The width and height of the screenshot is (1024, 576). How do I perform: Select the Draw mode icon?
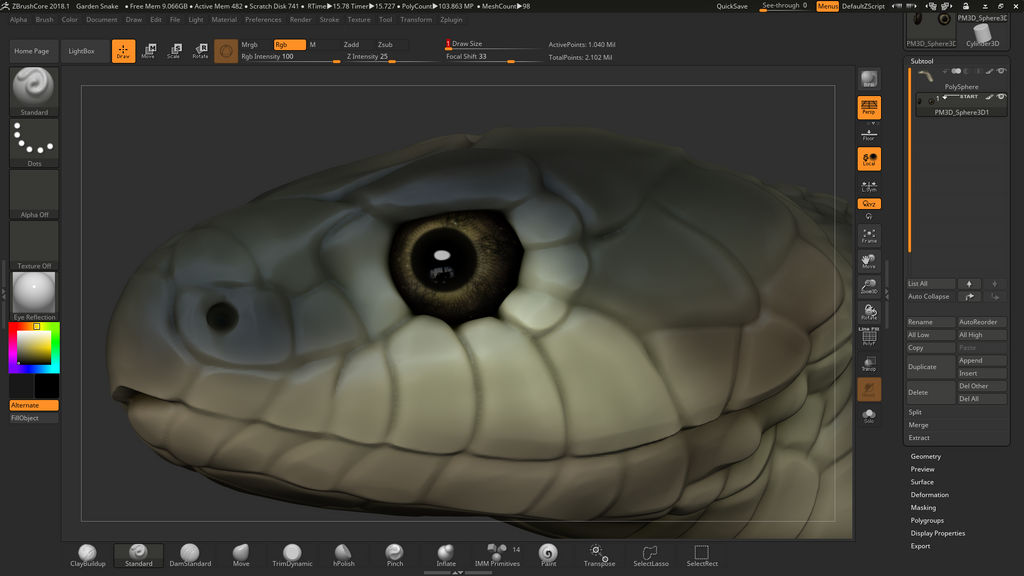tap(123, 51)
